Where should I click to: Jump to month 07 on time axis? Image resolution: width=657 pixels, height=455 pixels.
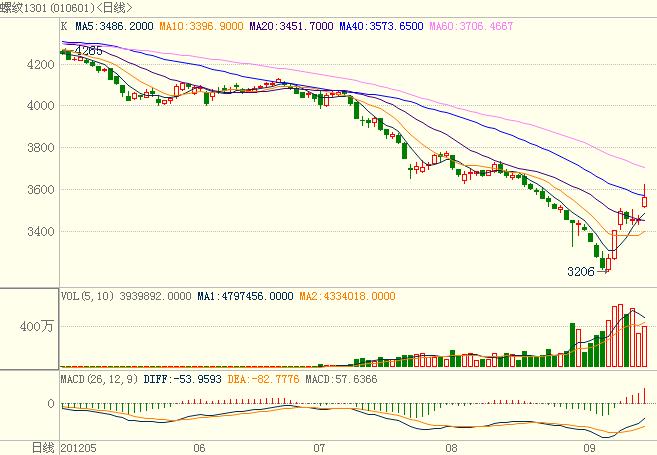pos(320,447)
